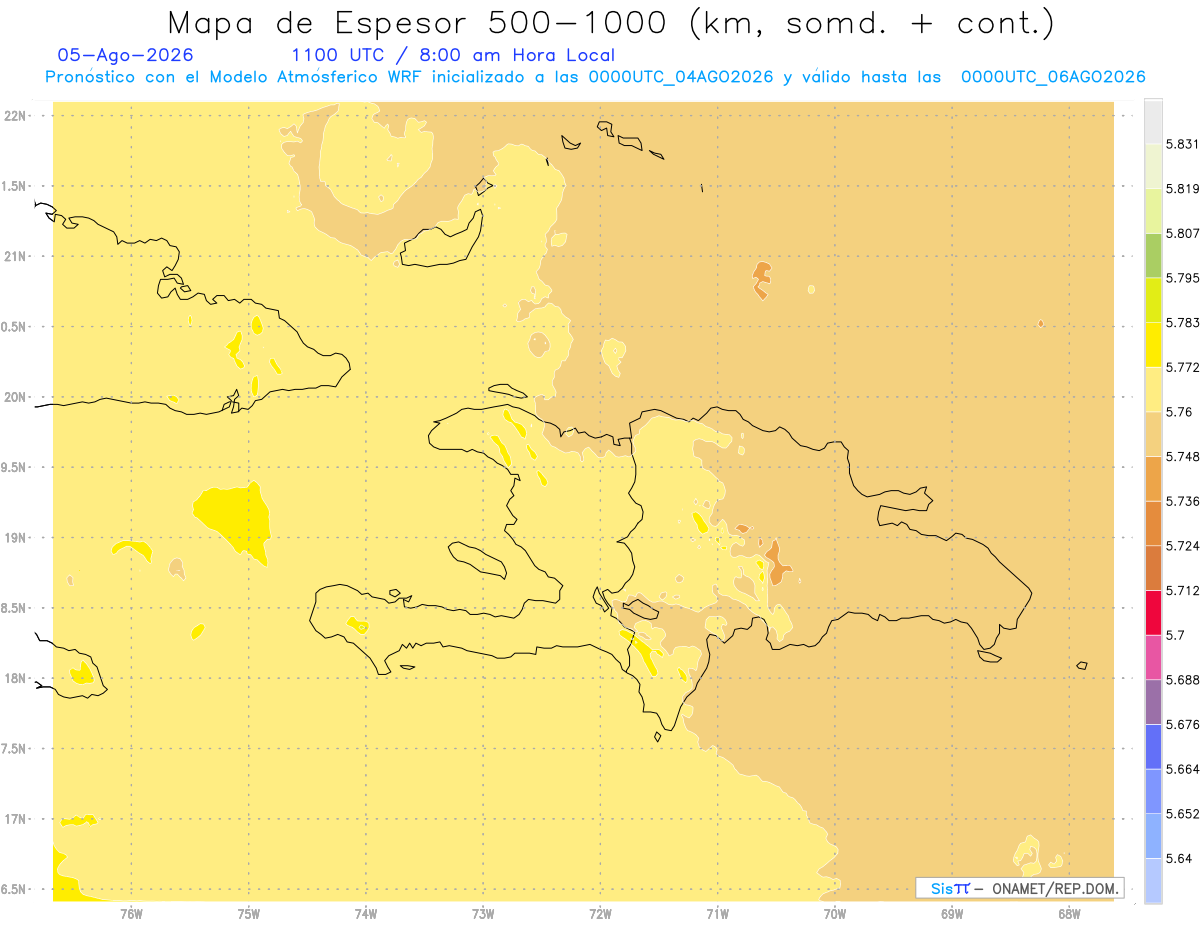Click the 70W longitude label
Viewport: 1200px width, 927px height.
835,913
